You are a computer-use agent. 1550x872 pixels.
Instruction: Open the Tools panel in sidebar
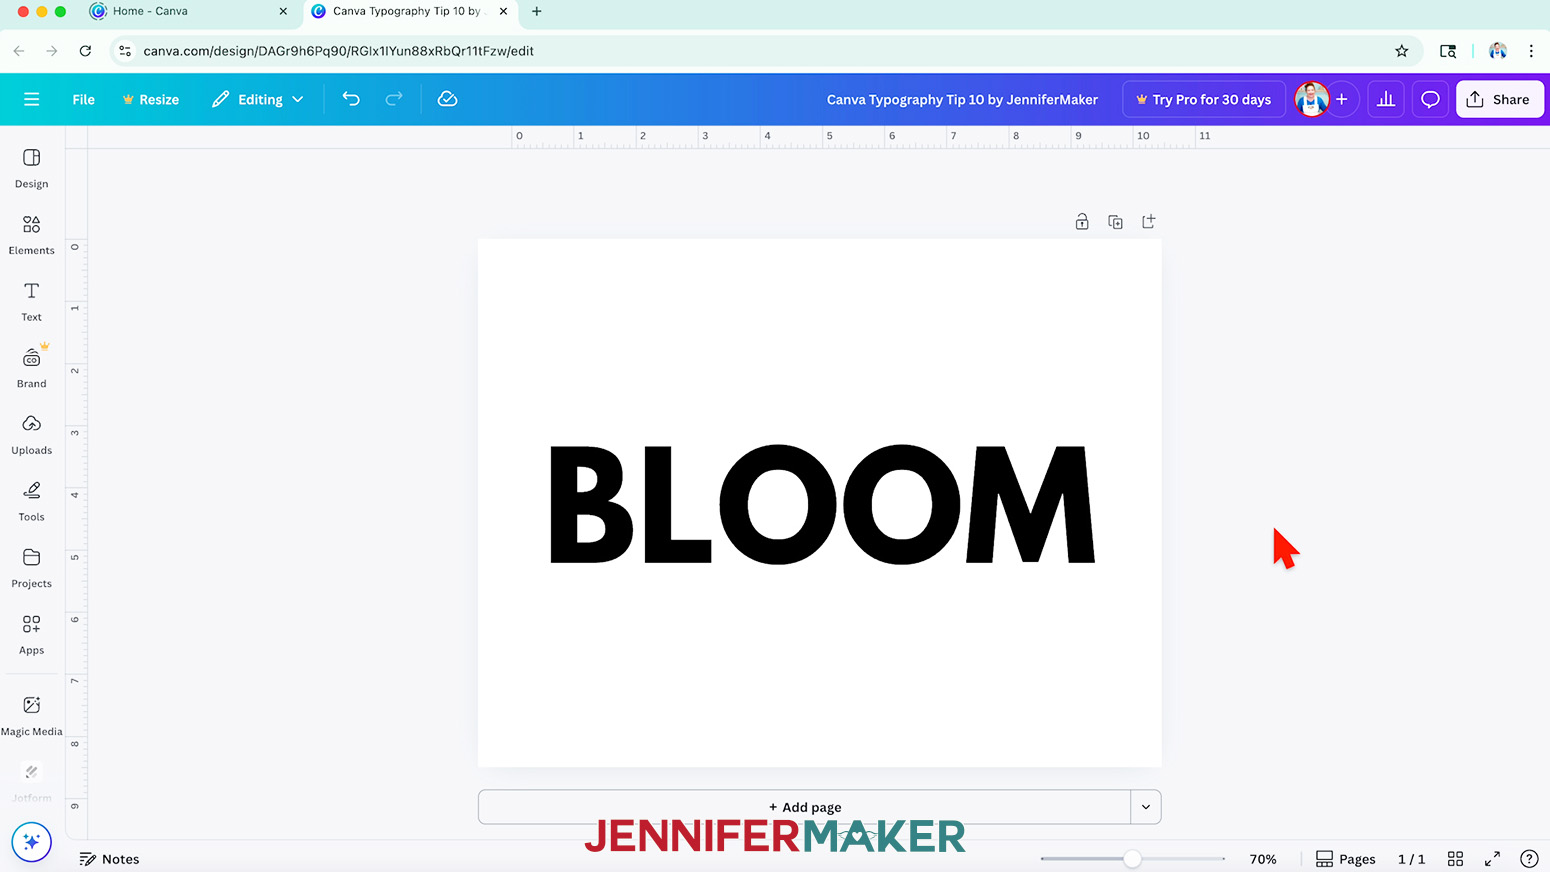pyautogui.click(x=32, y=501)
